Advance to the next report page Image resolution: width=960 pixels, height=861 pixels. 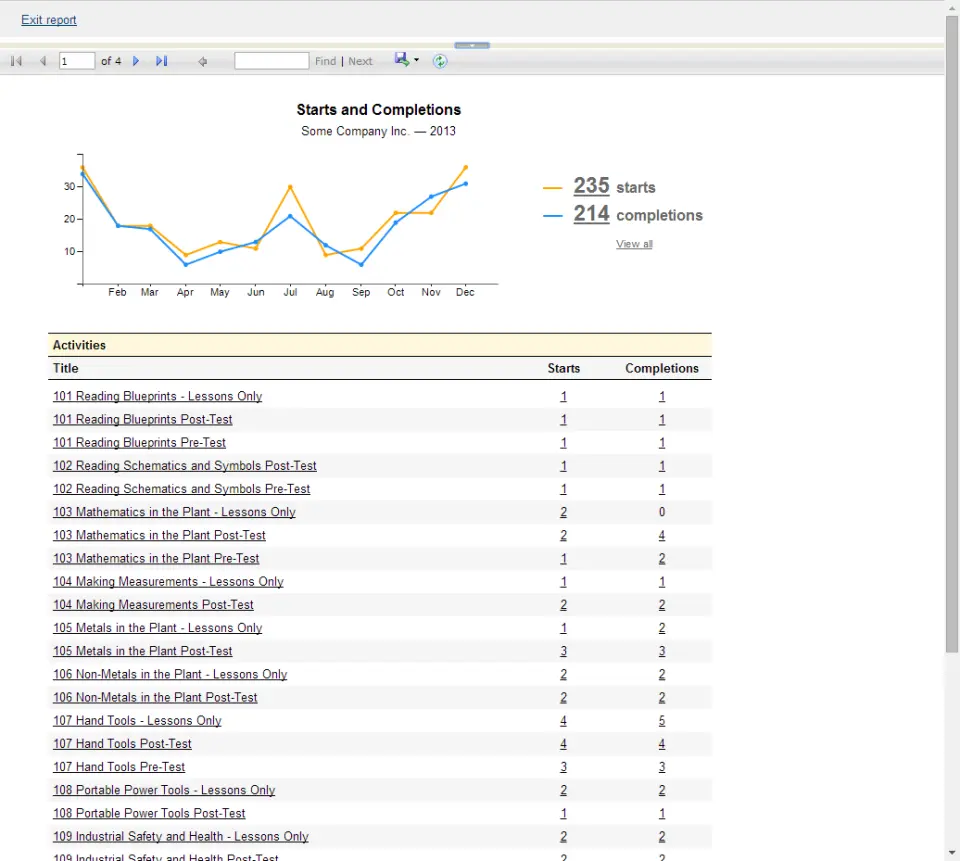(136, 60)
